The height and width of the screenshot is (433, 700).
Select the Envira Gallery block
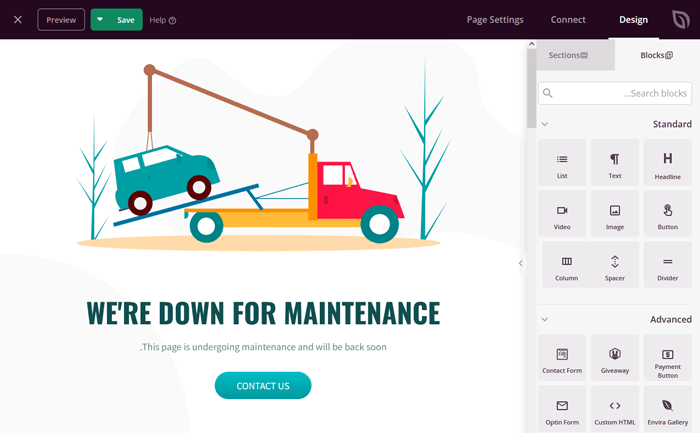668,409
